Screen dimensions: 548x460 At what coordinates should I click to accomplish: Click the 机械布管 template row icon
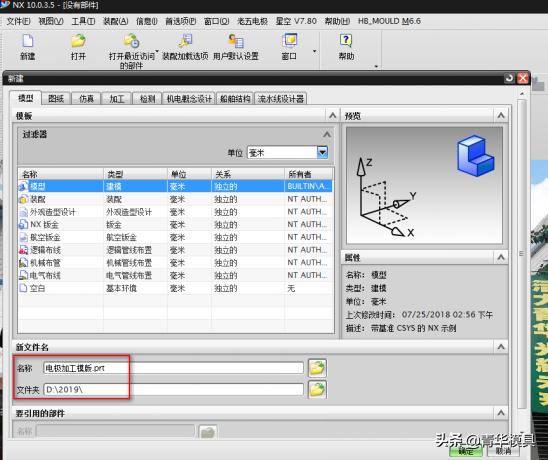tap(23, 263)
